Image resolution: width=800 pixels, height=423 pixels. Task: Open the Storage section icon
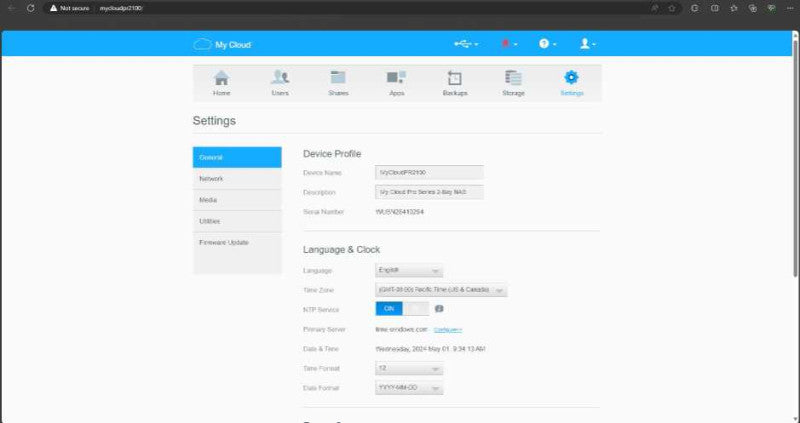[x=513, y=78]
